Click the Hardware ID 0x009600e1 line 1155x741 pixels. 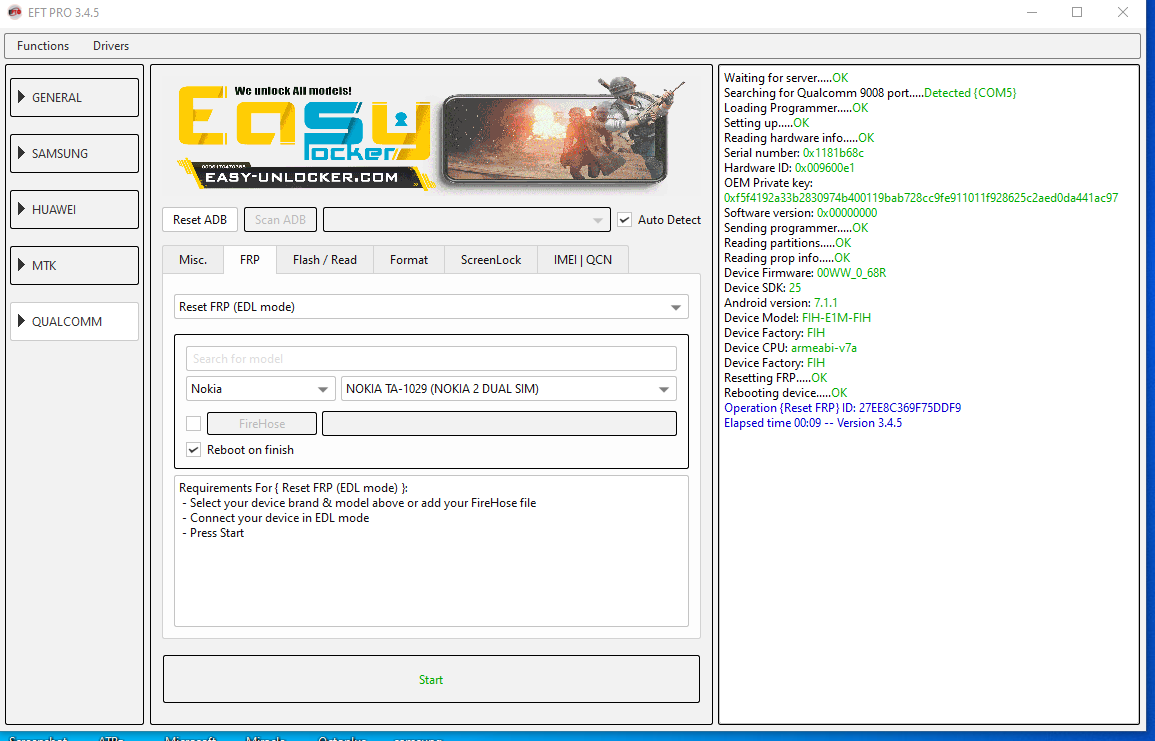(789, 168)
